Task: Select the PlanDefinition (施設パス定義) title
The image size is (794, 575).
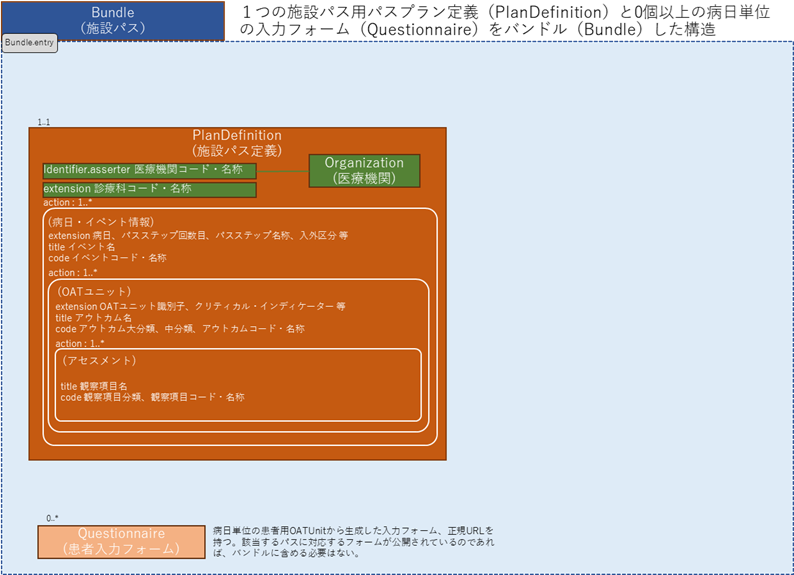Action: coord(237,142)
